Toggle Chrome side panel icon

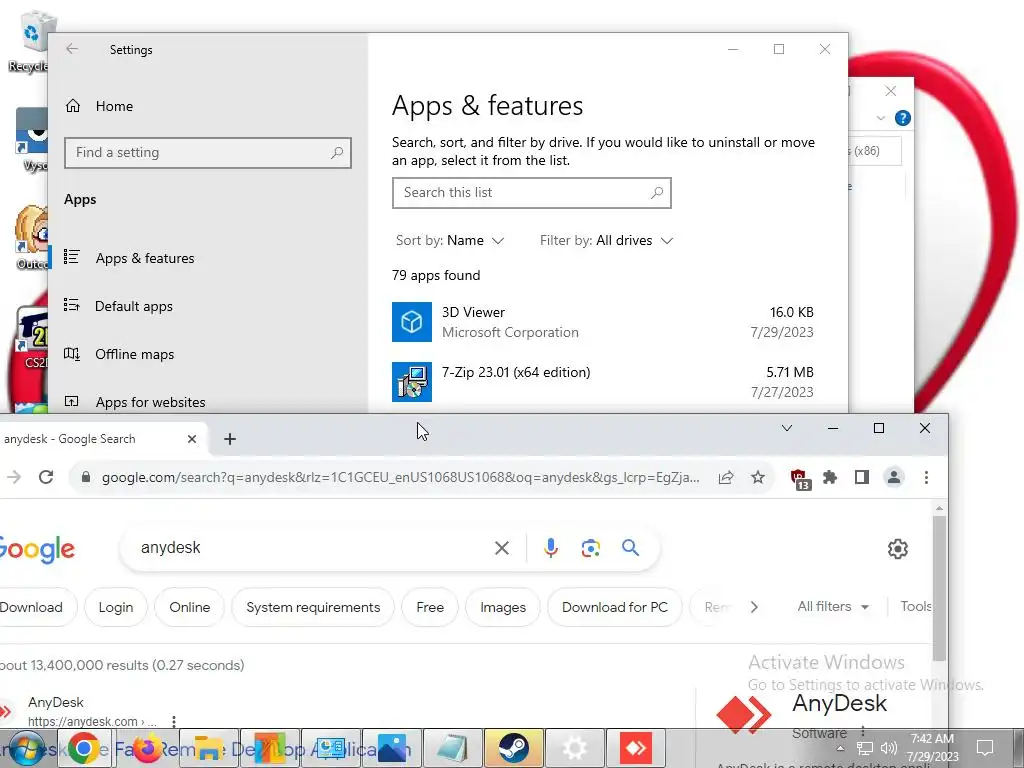pyautogui.click(x=862, y=477)
